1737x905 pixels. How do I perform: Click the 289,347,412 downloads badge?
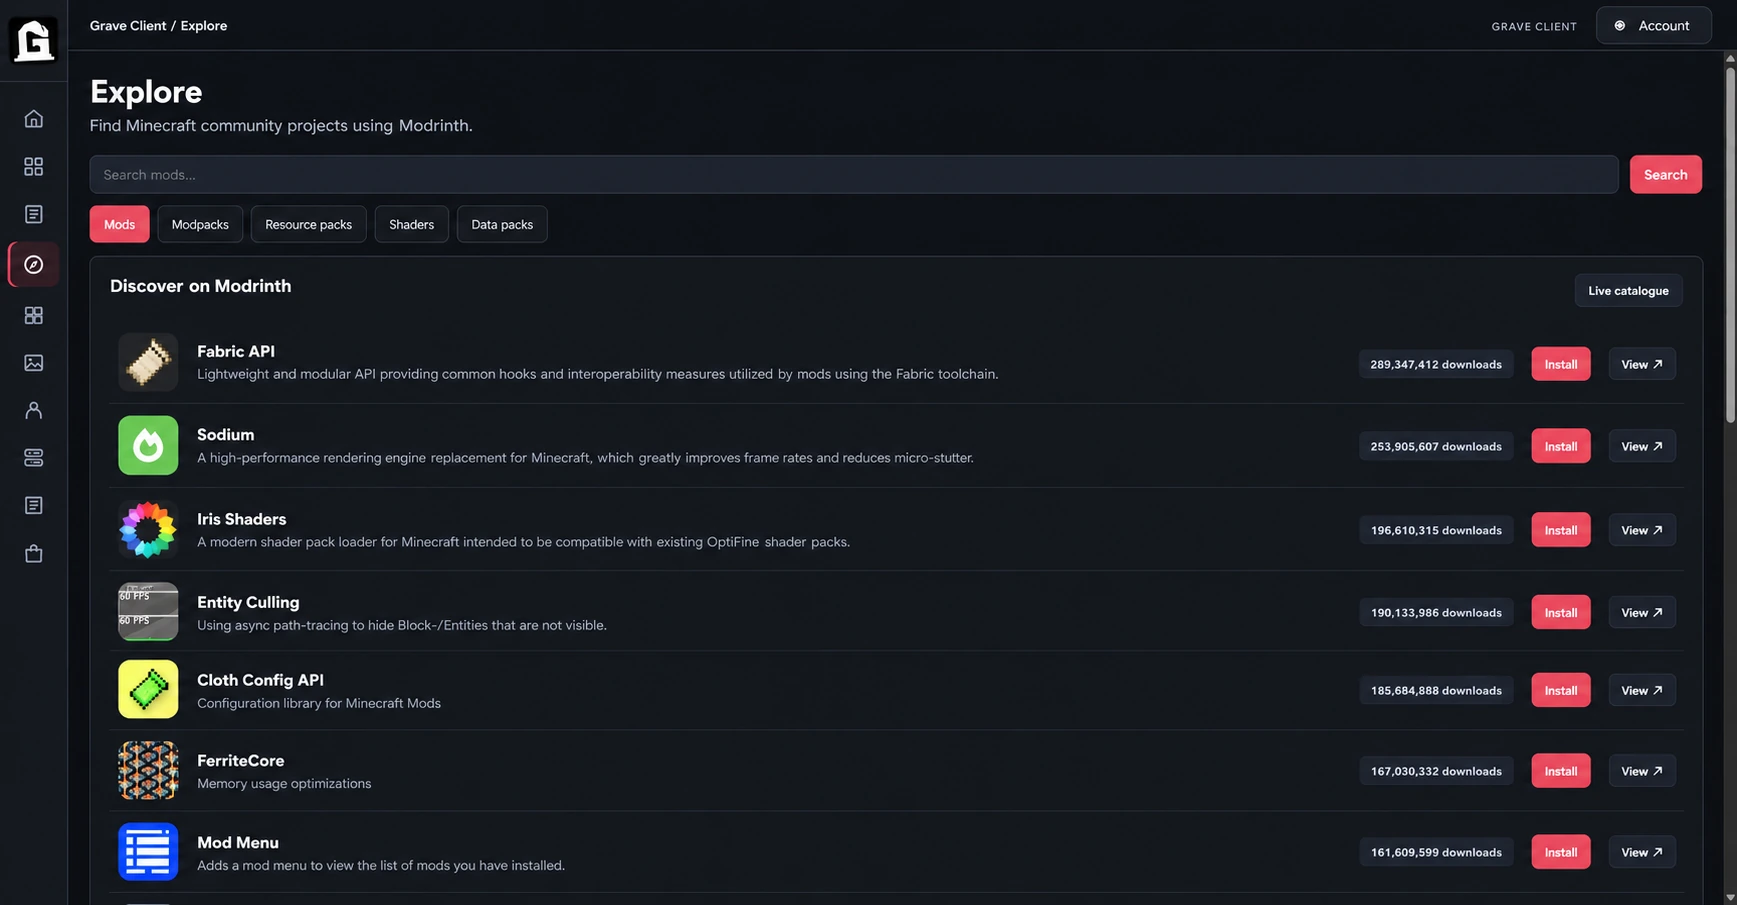pyautogui.click(x=1436, y=364)
